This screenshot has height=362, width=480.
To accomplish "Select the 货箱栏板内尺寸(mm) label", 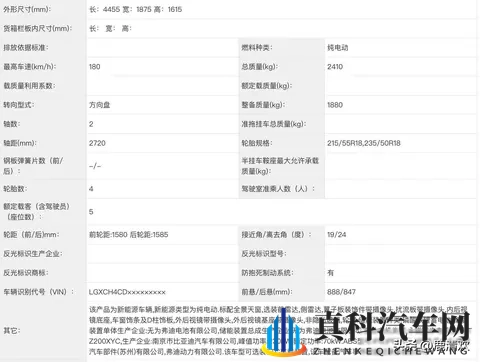I will [x=38, y=28].
